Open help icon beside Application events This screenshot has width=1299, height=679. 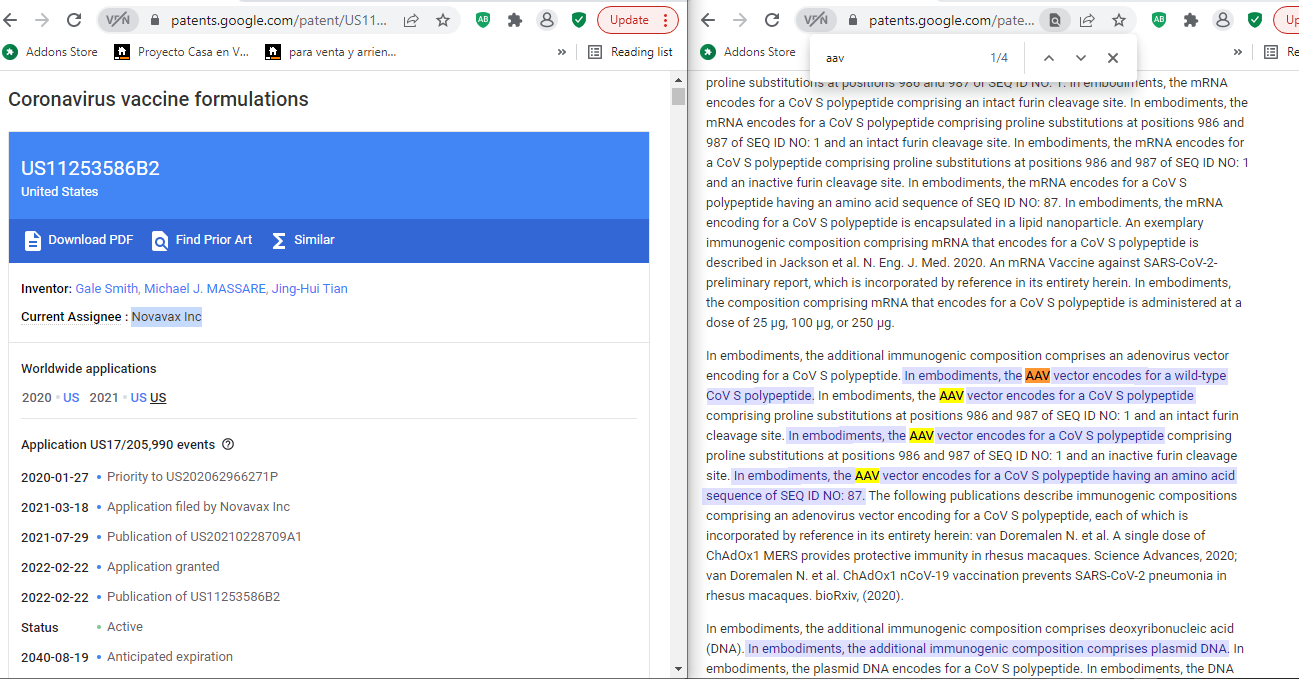tap(228, 445)
